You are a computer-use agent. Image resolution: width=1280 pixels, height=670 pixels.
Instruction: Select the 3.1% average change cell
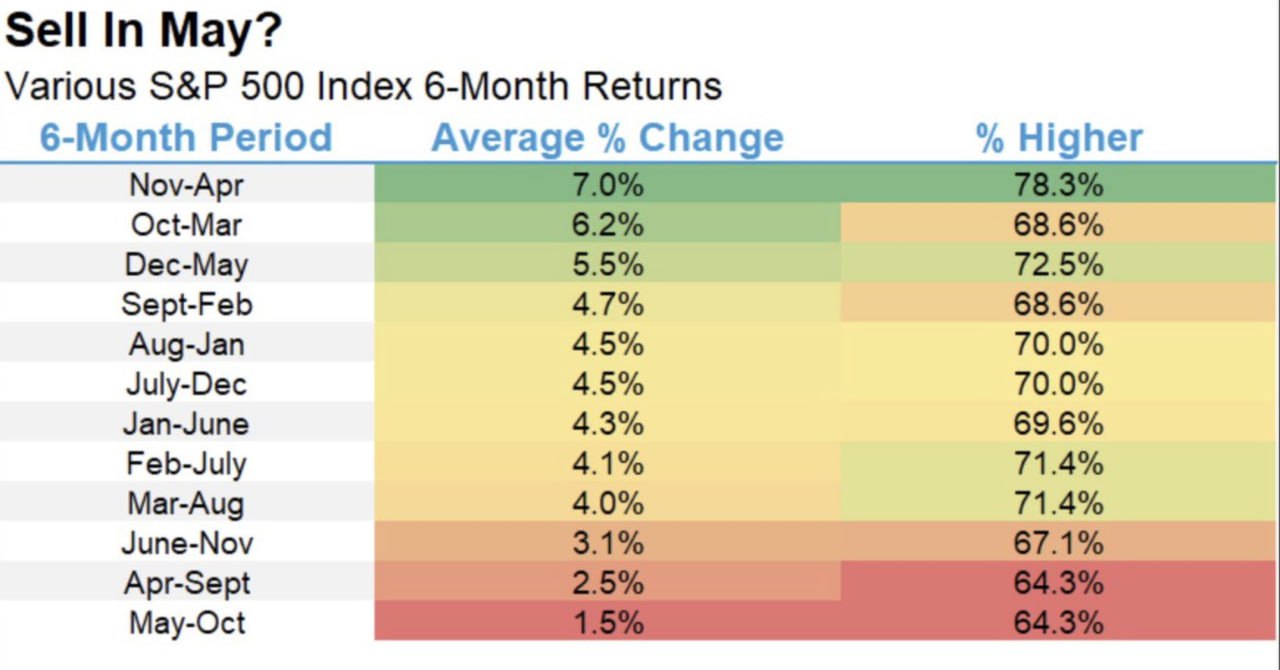[x=607, y=543]
